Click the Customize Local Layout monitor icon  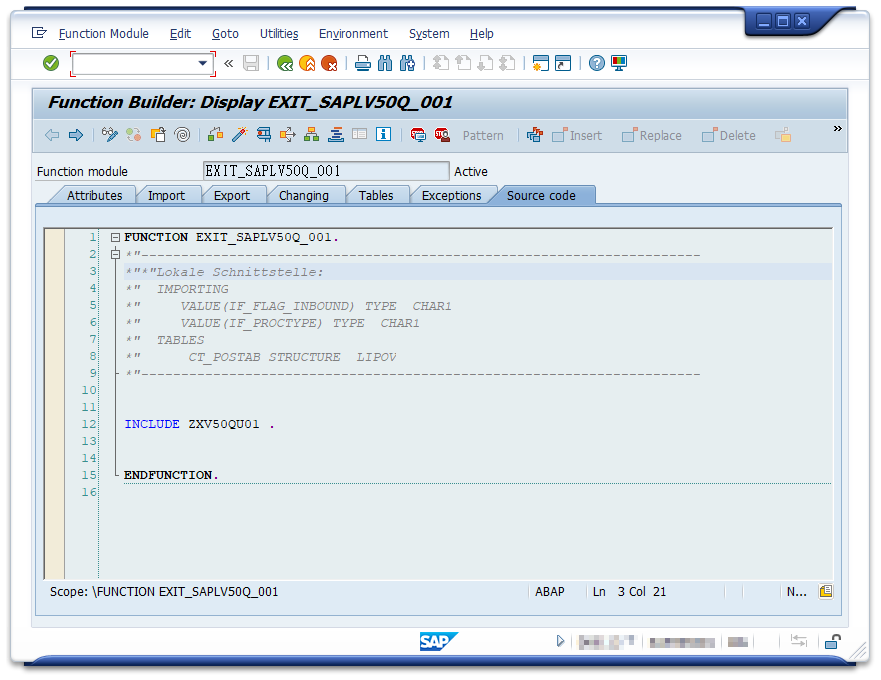(619, 63)
